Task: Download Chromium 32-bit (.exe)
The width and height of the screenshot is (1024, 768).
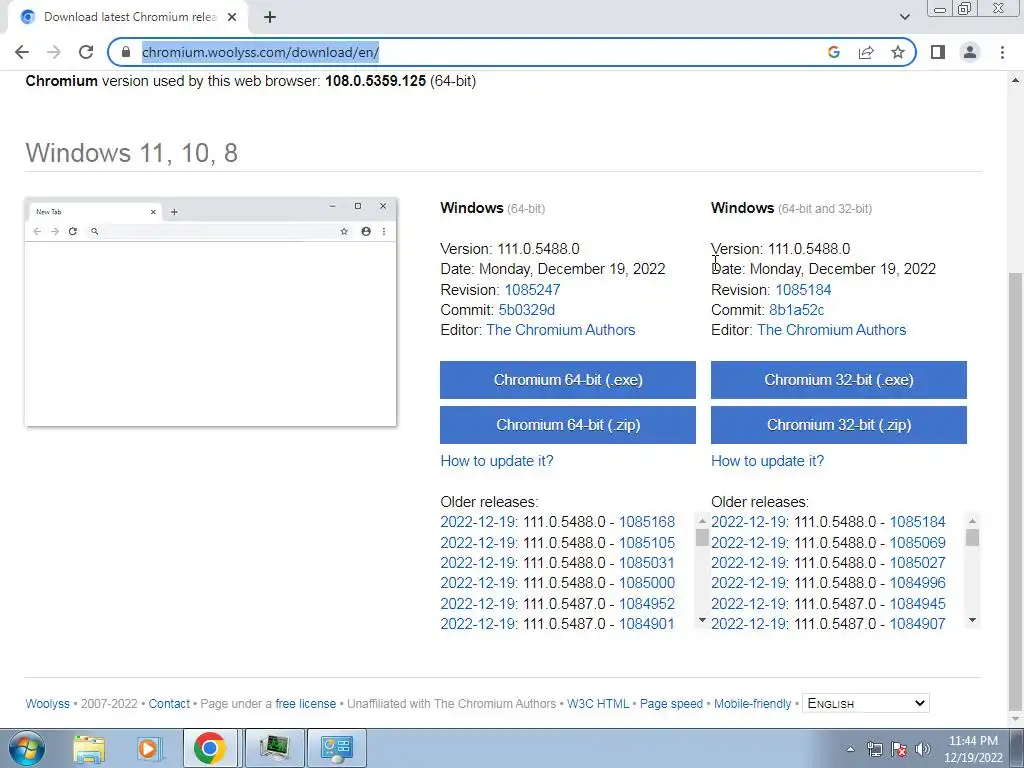Action: [x=839, y=380]
